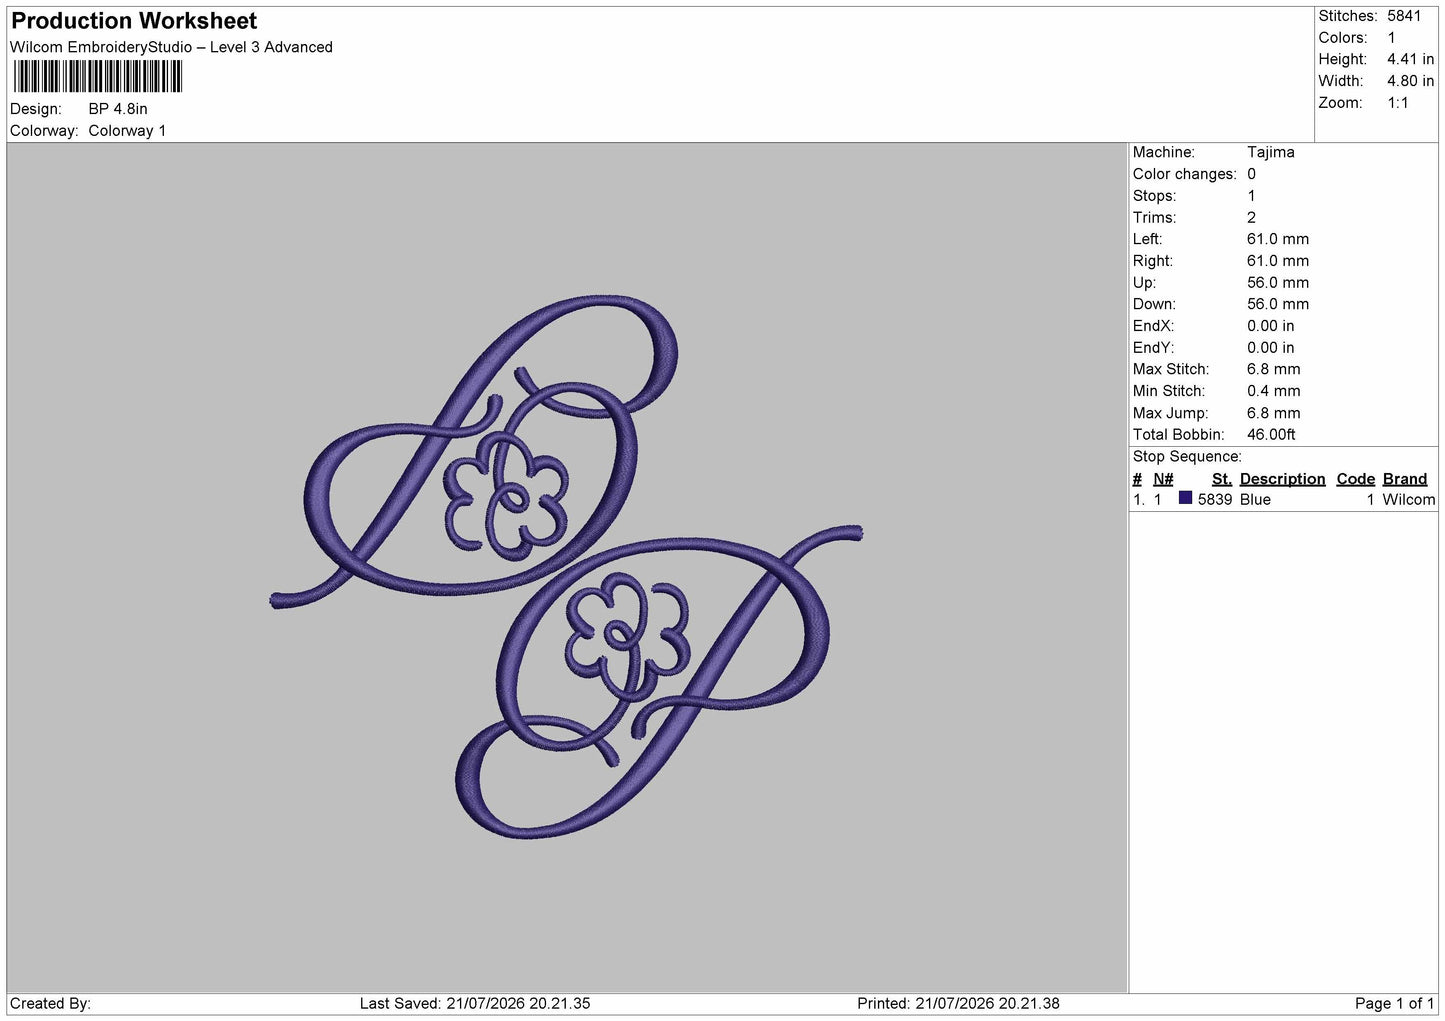
Task: Click the design name BP 4.8in
Action: click(118, 109)
